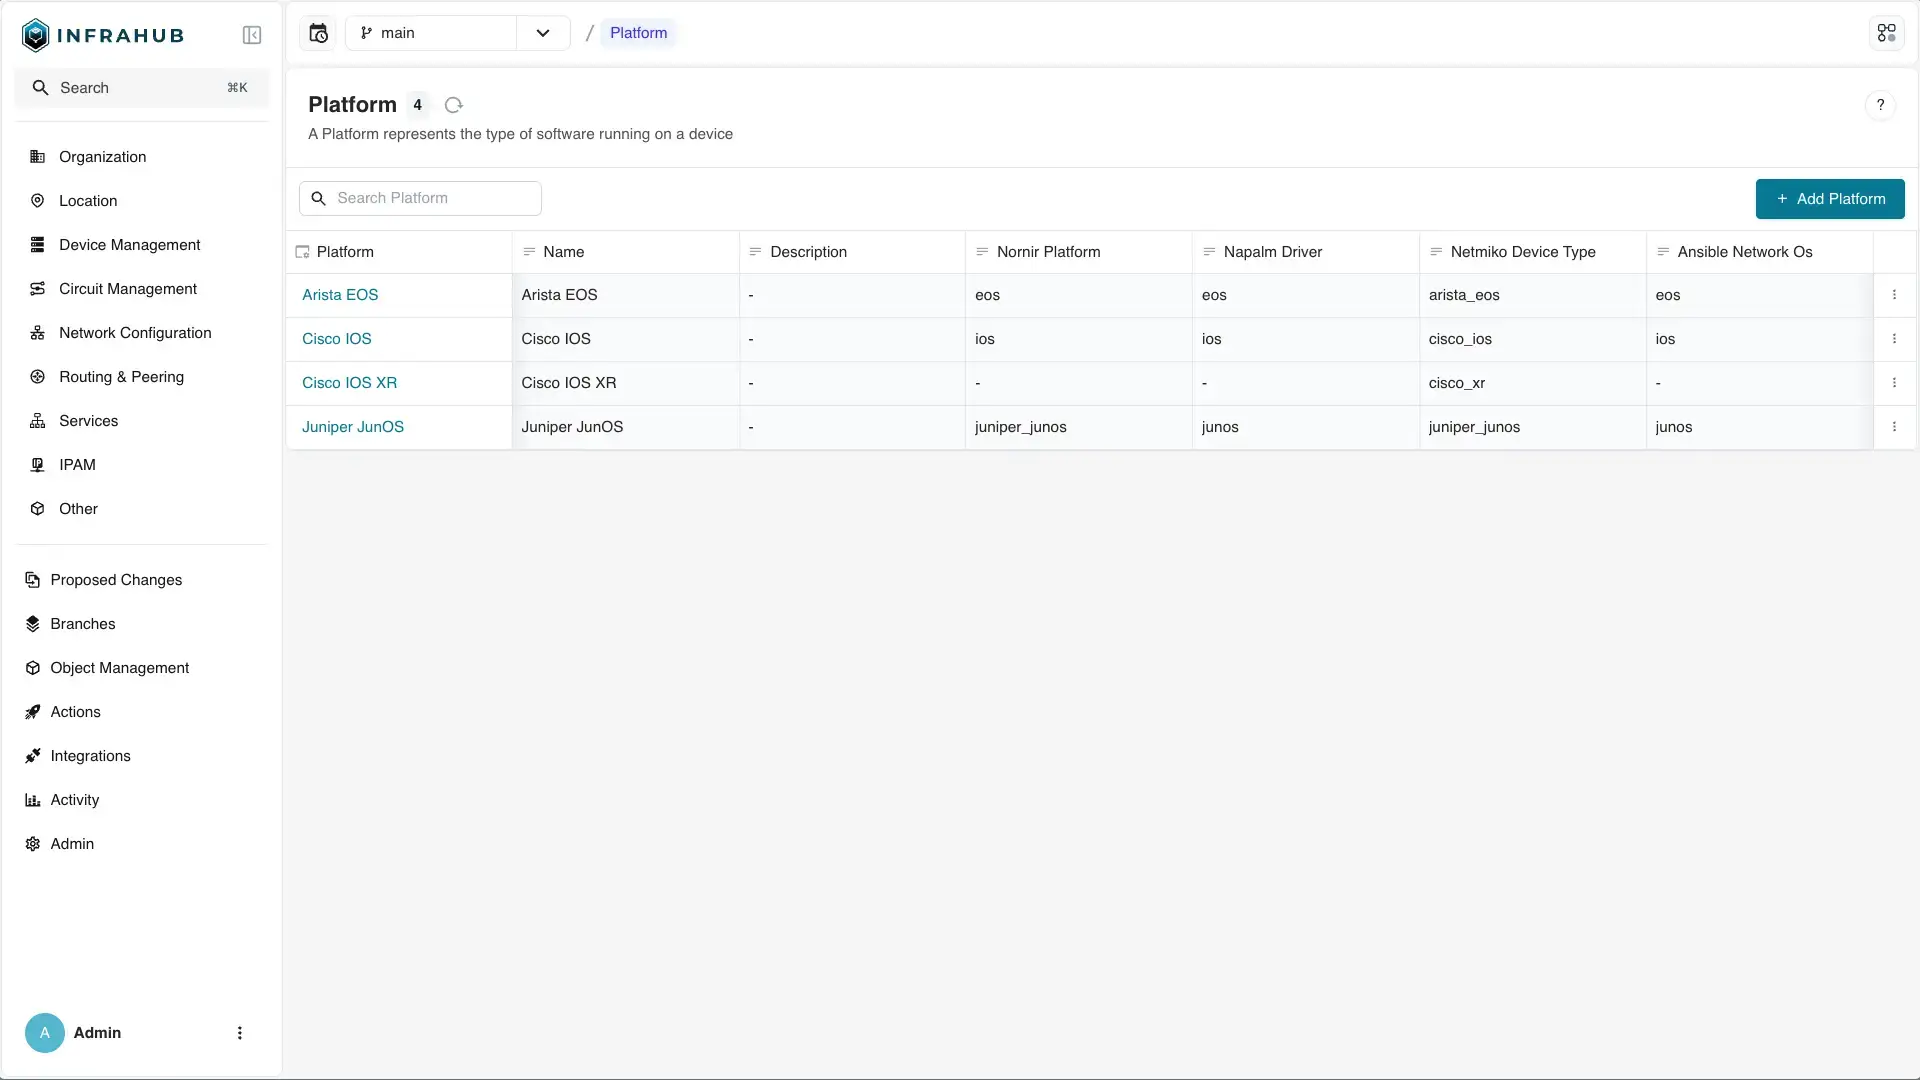Open Actions section

point(142,712)
